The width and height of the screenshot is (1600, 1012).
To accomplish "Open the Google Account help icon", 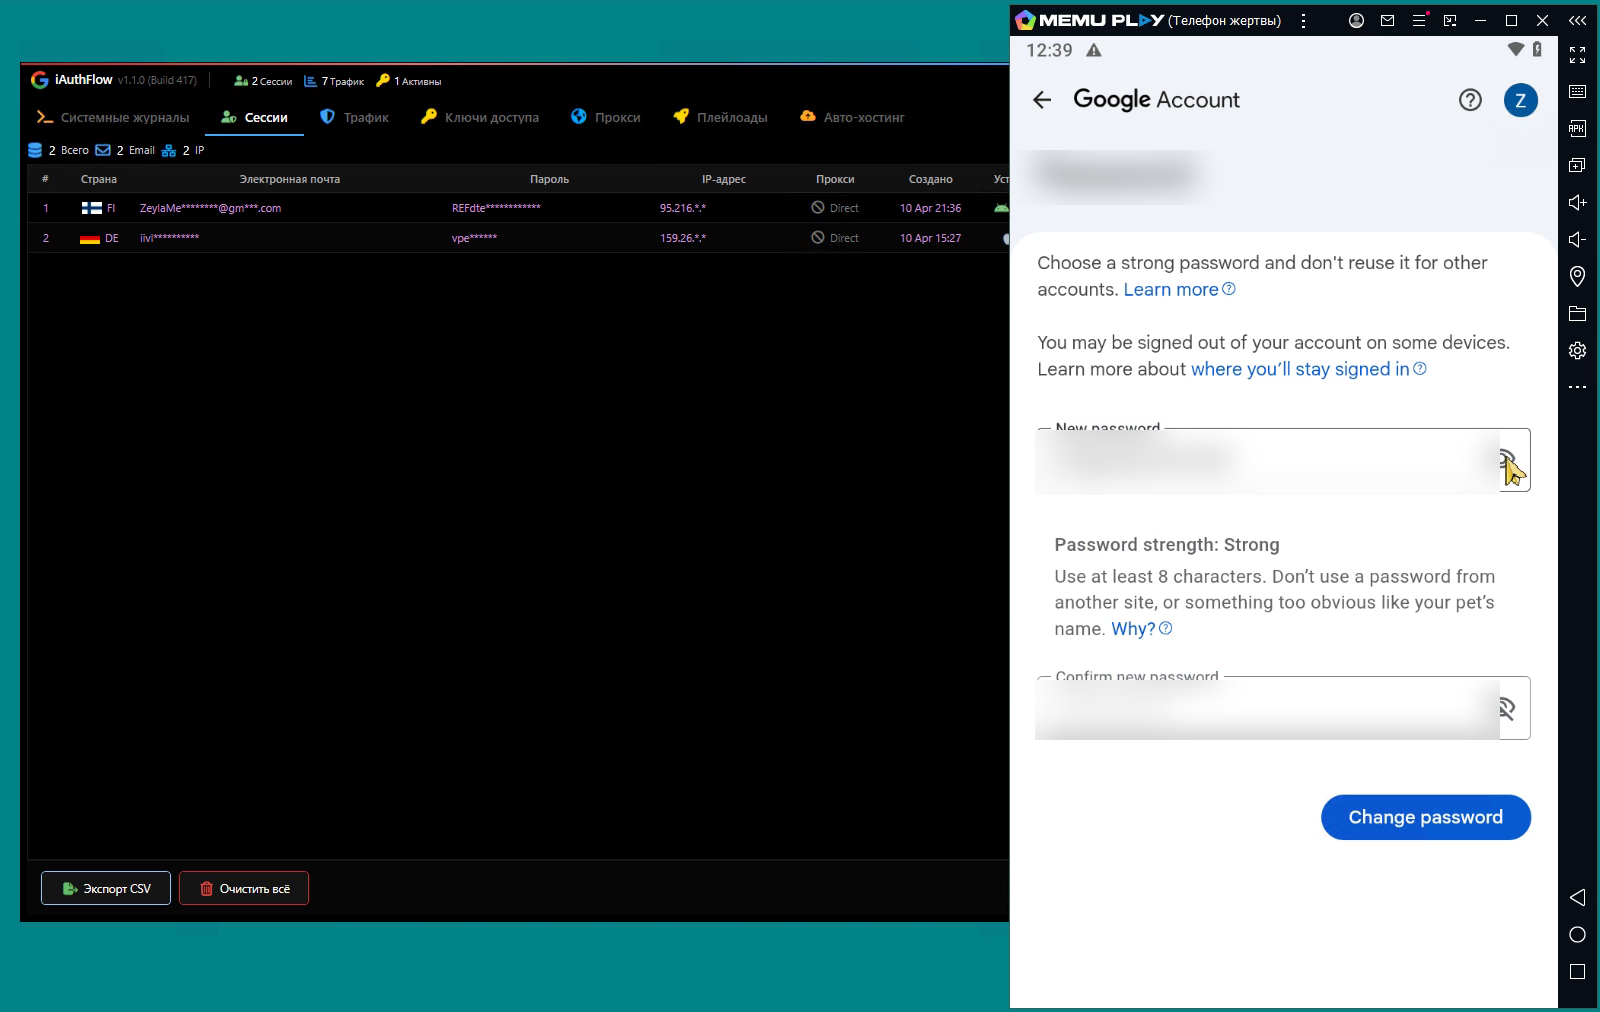I will pyautogui.click(x=1470, y=99).
